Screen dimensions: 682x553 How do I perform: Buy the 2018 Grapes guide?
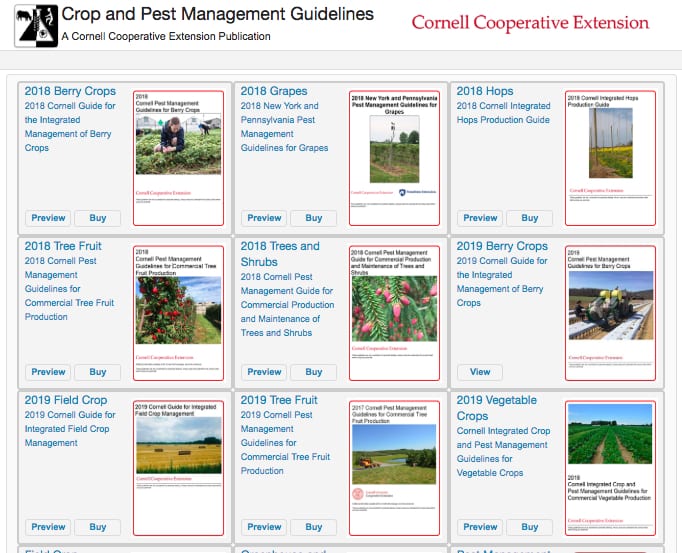[314, 218]
